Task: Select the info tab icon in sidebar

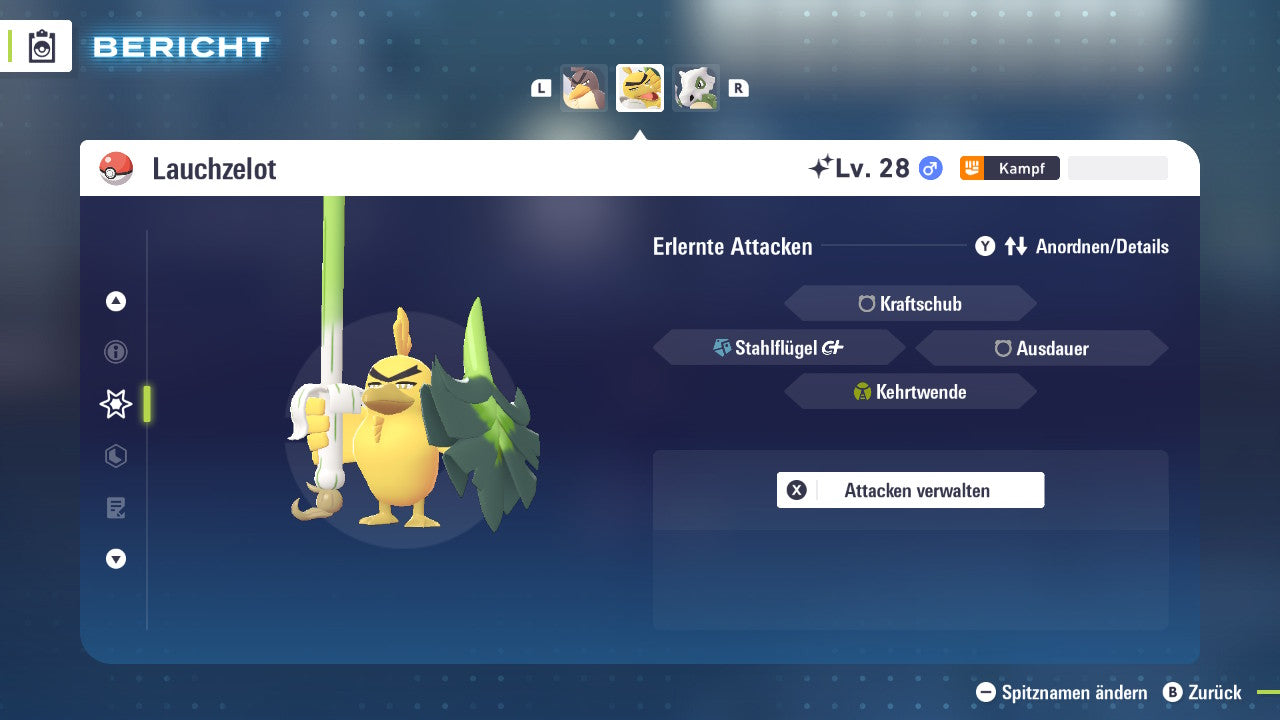Action: click(116, 352)
